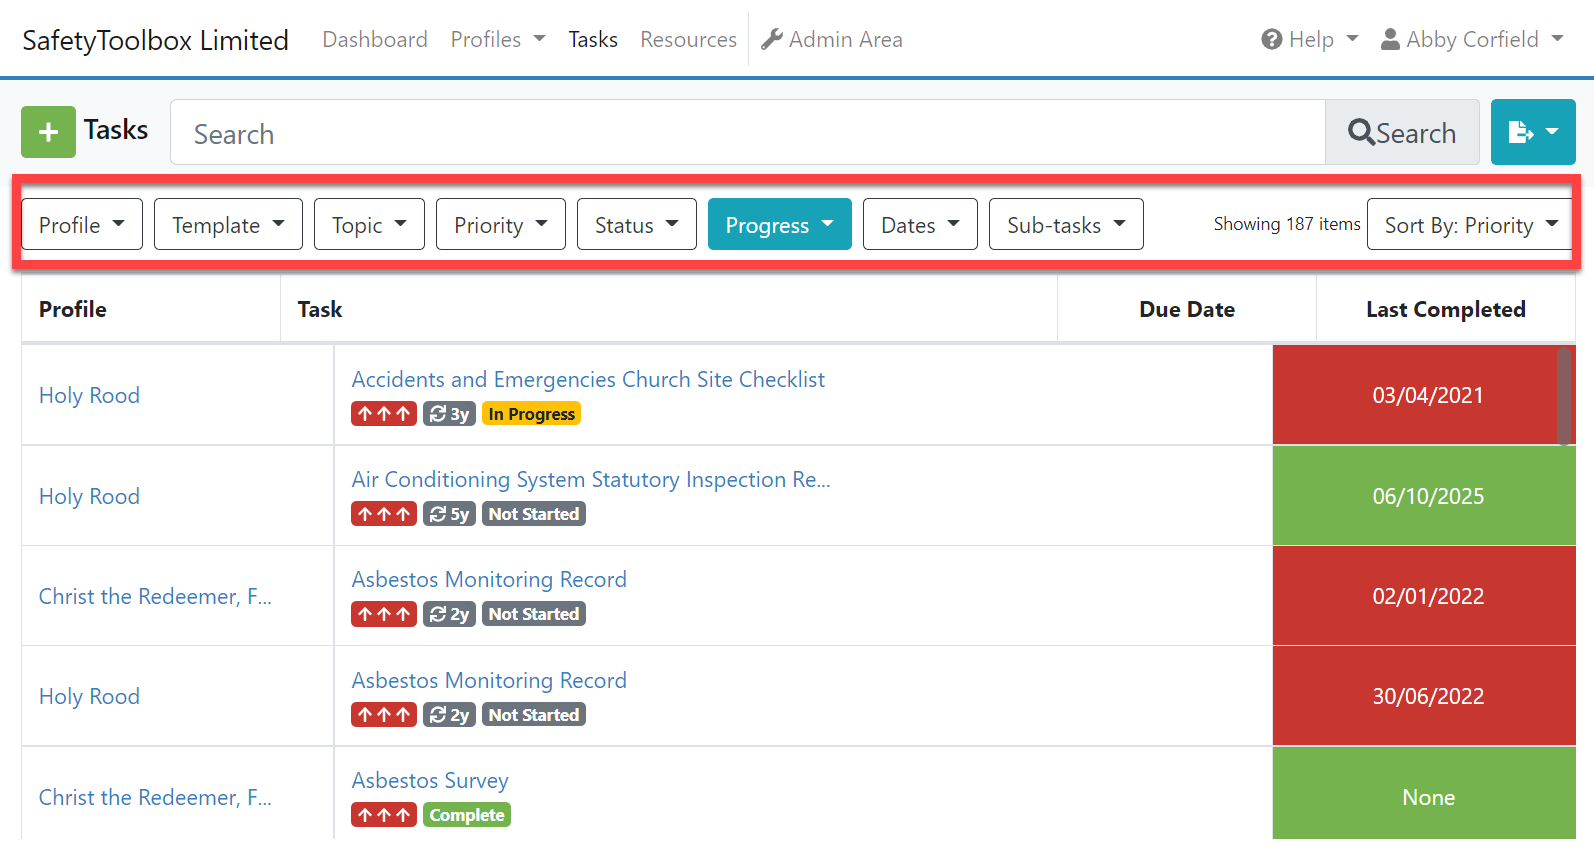
Task: Click the Help question mark icon
Action: pyautogui.click(x=1271, y=40)
